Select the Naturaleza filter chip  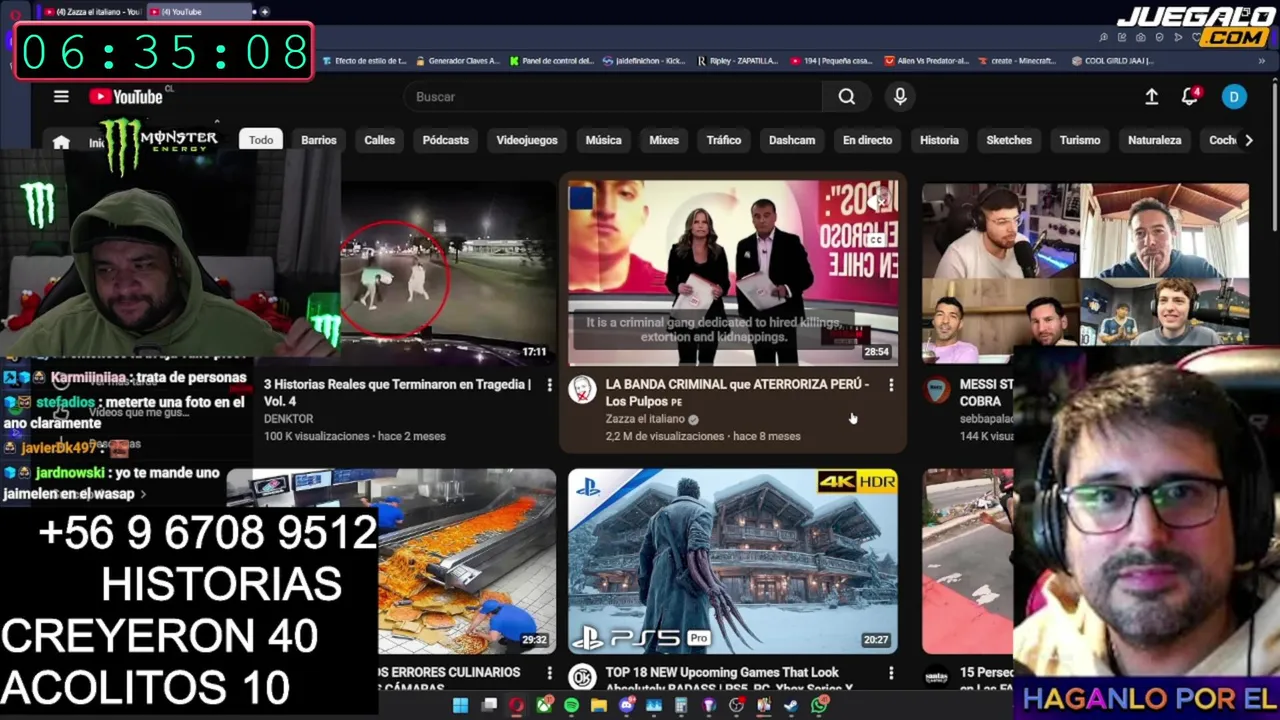pyautogui.click(x=1155, y=140)
